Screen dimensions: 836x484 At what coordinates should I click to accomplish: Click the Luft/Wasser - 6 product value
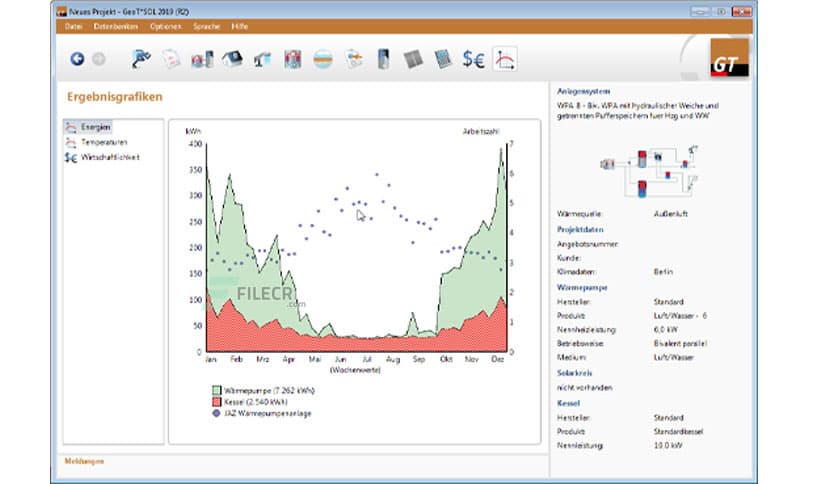(x=680, y=316)
